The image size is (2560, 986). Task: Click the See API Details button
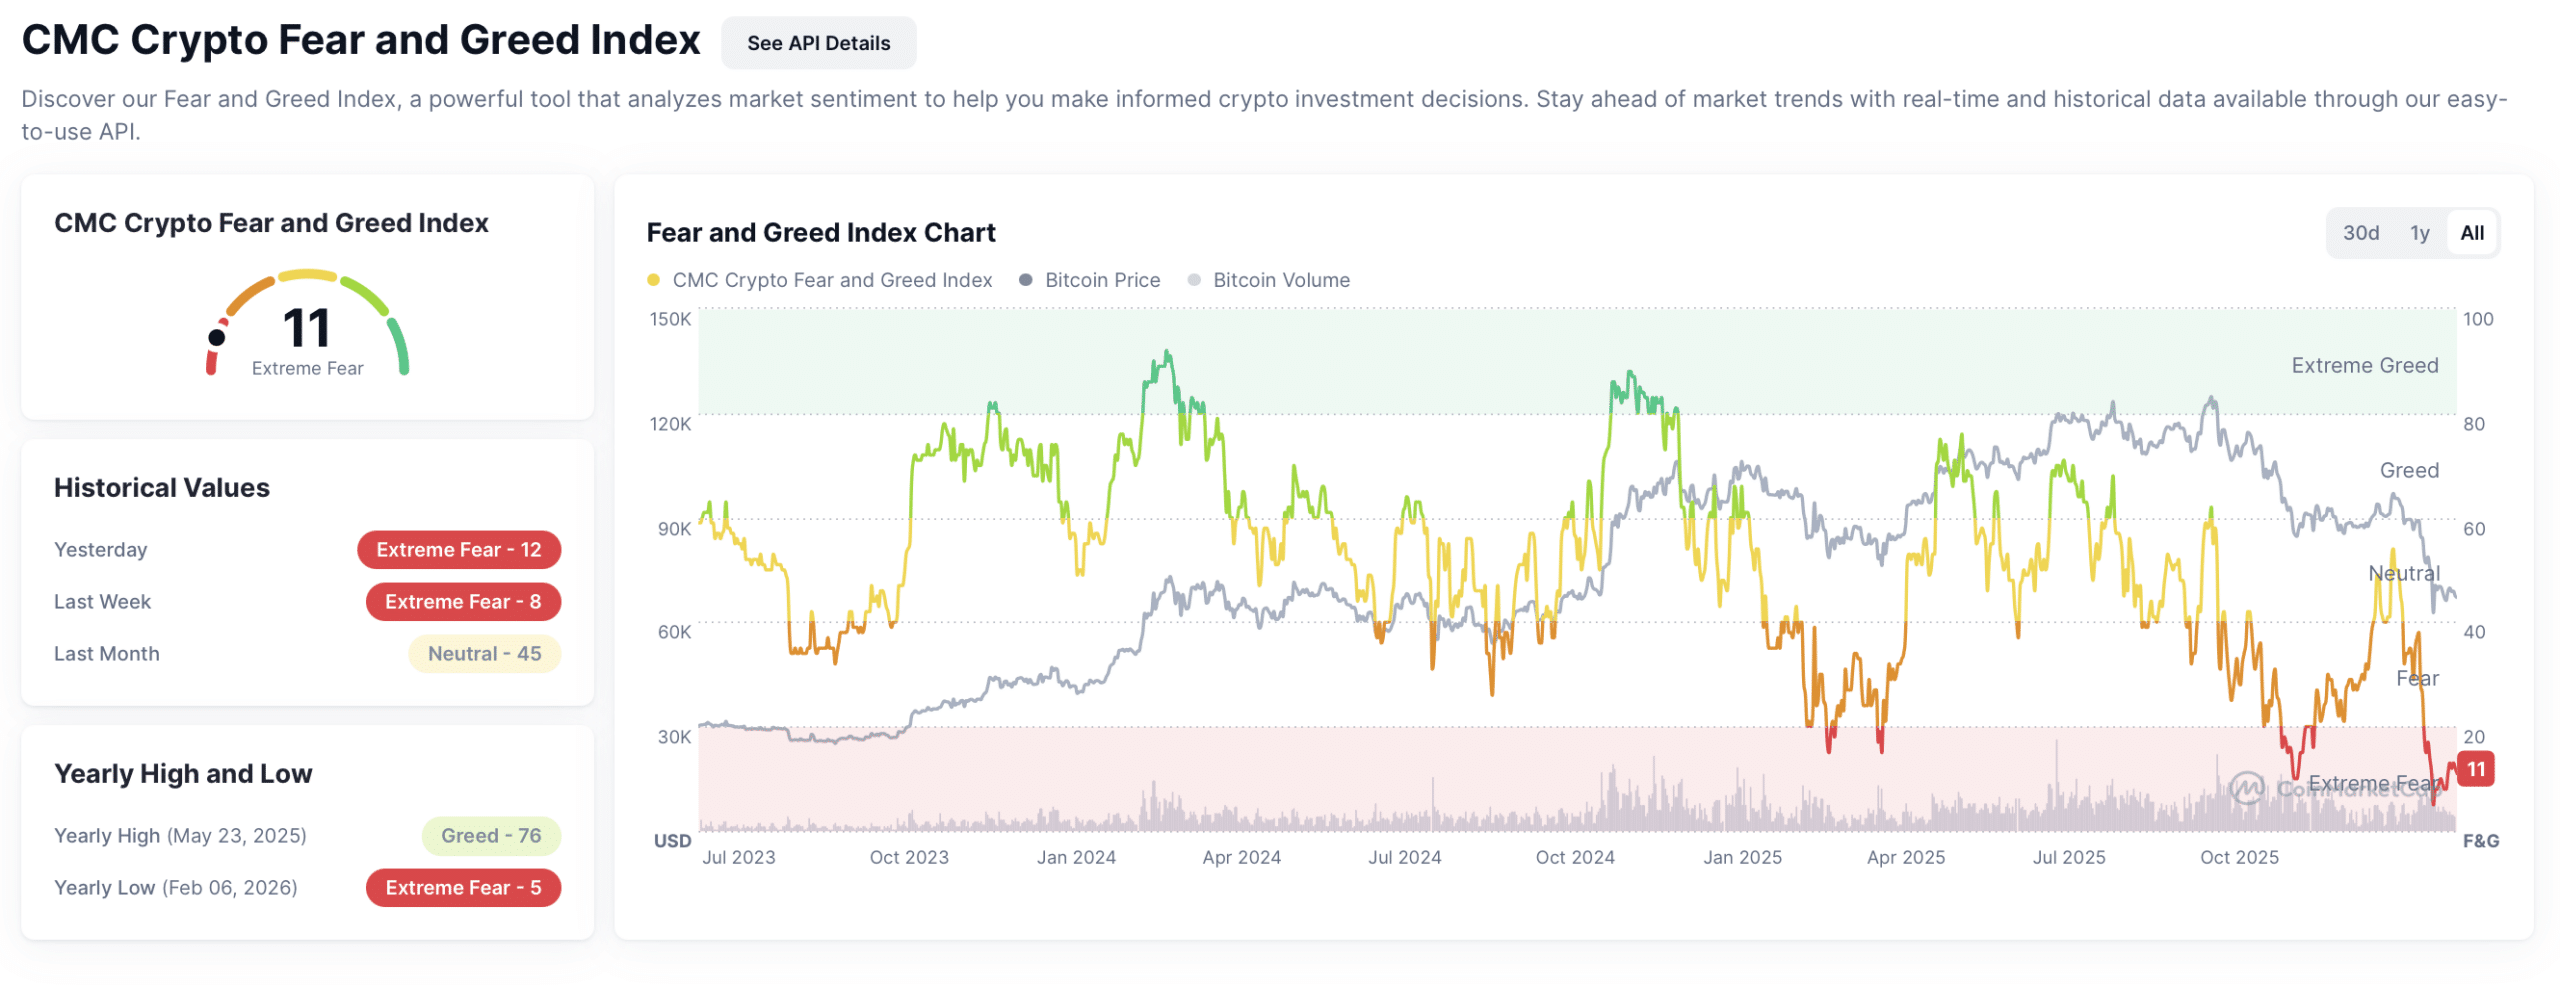(x=817, y=43)
